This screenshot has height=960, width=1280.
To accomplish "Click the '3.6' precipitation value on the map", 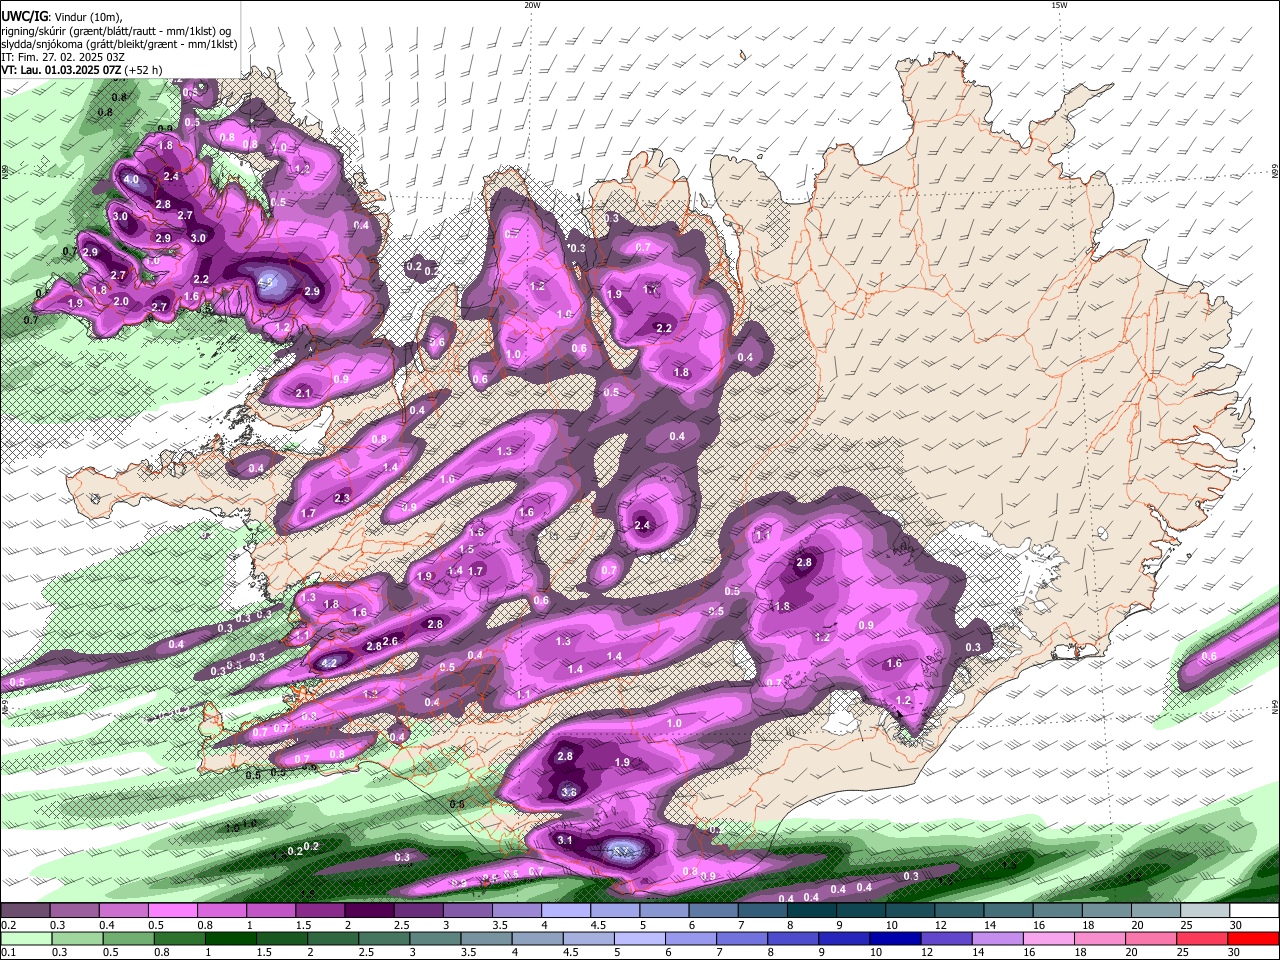I will pyautogui.click(x=569, y=792).
